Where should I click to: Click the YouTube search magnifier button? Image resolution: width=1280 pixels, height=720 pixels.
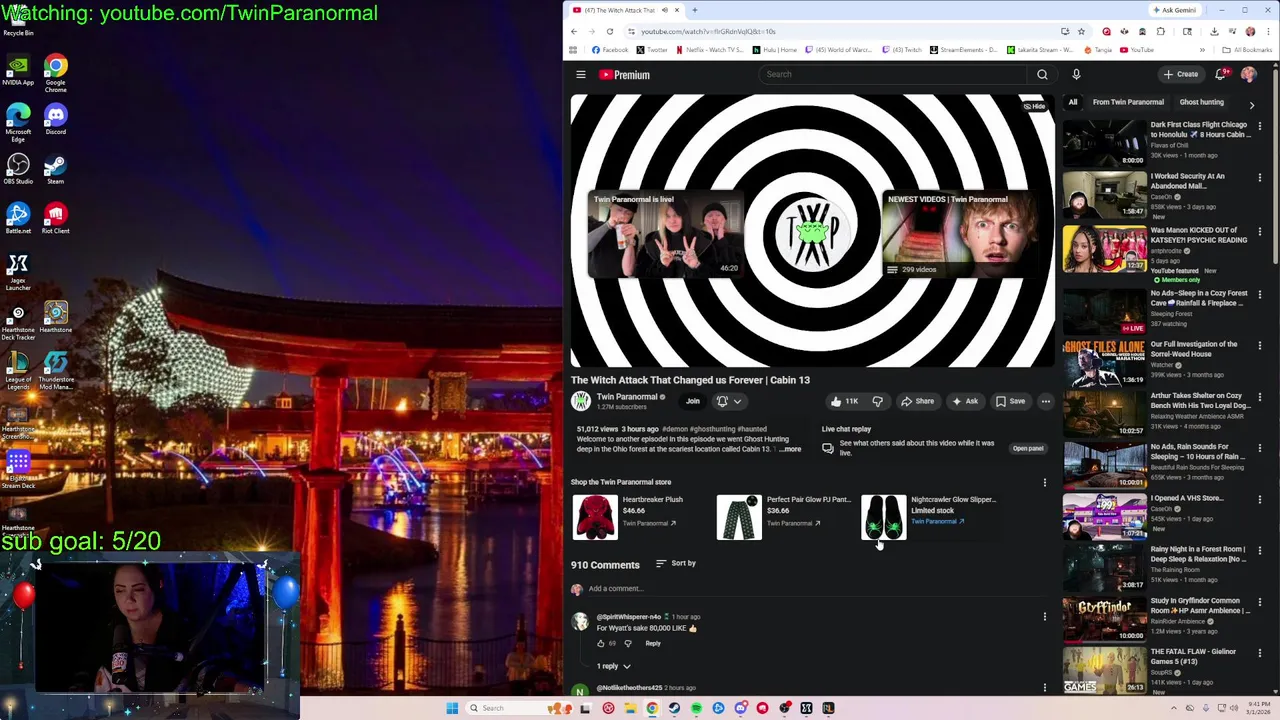1042,74
